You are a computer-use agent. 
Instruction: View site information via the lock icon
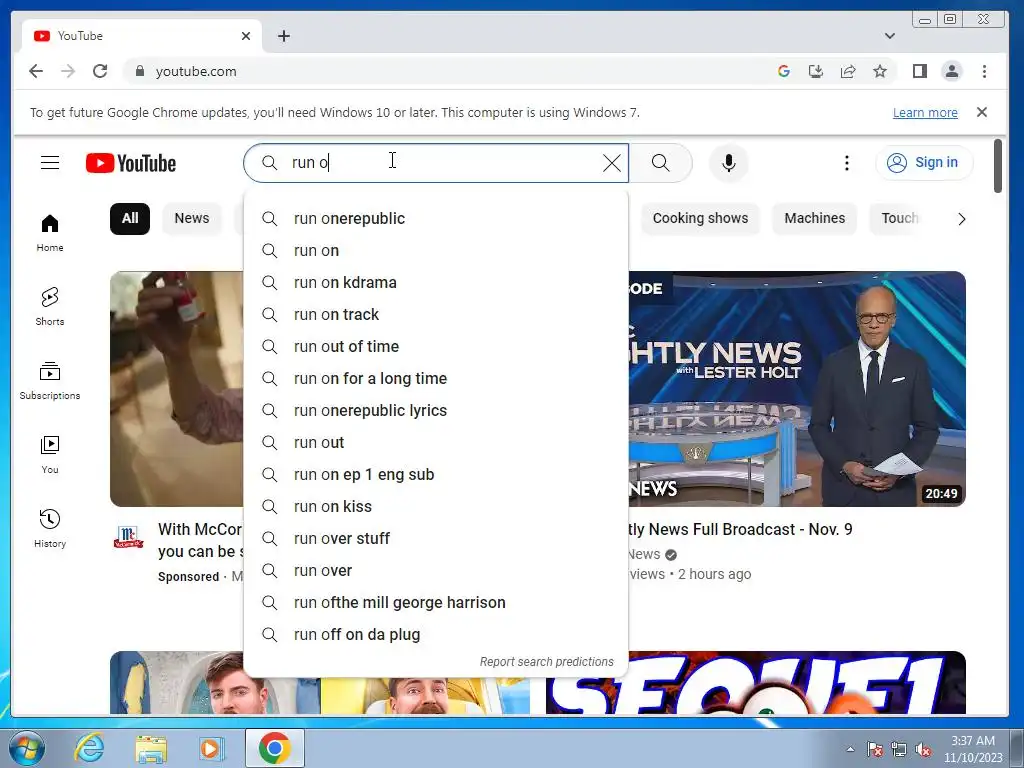point(139,71)
